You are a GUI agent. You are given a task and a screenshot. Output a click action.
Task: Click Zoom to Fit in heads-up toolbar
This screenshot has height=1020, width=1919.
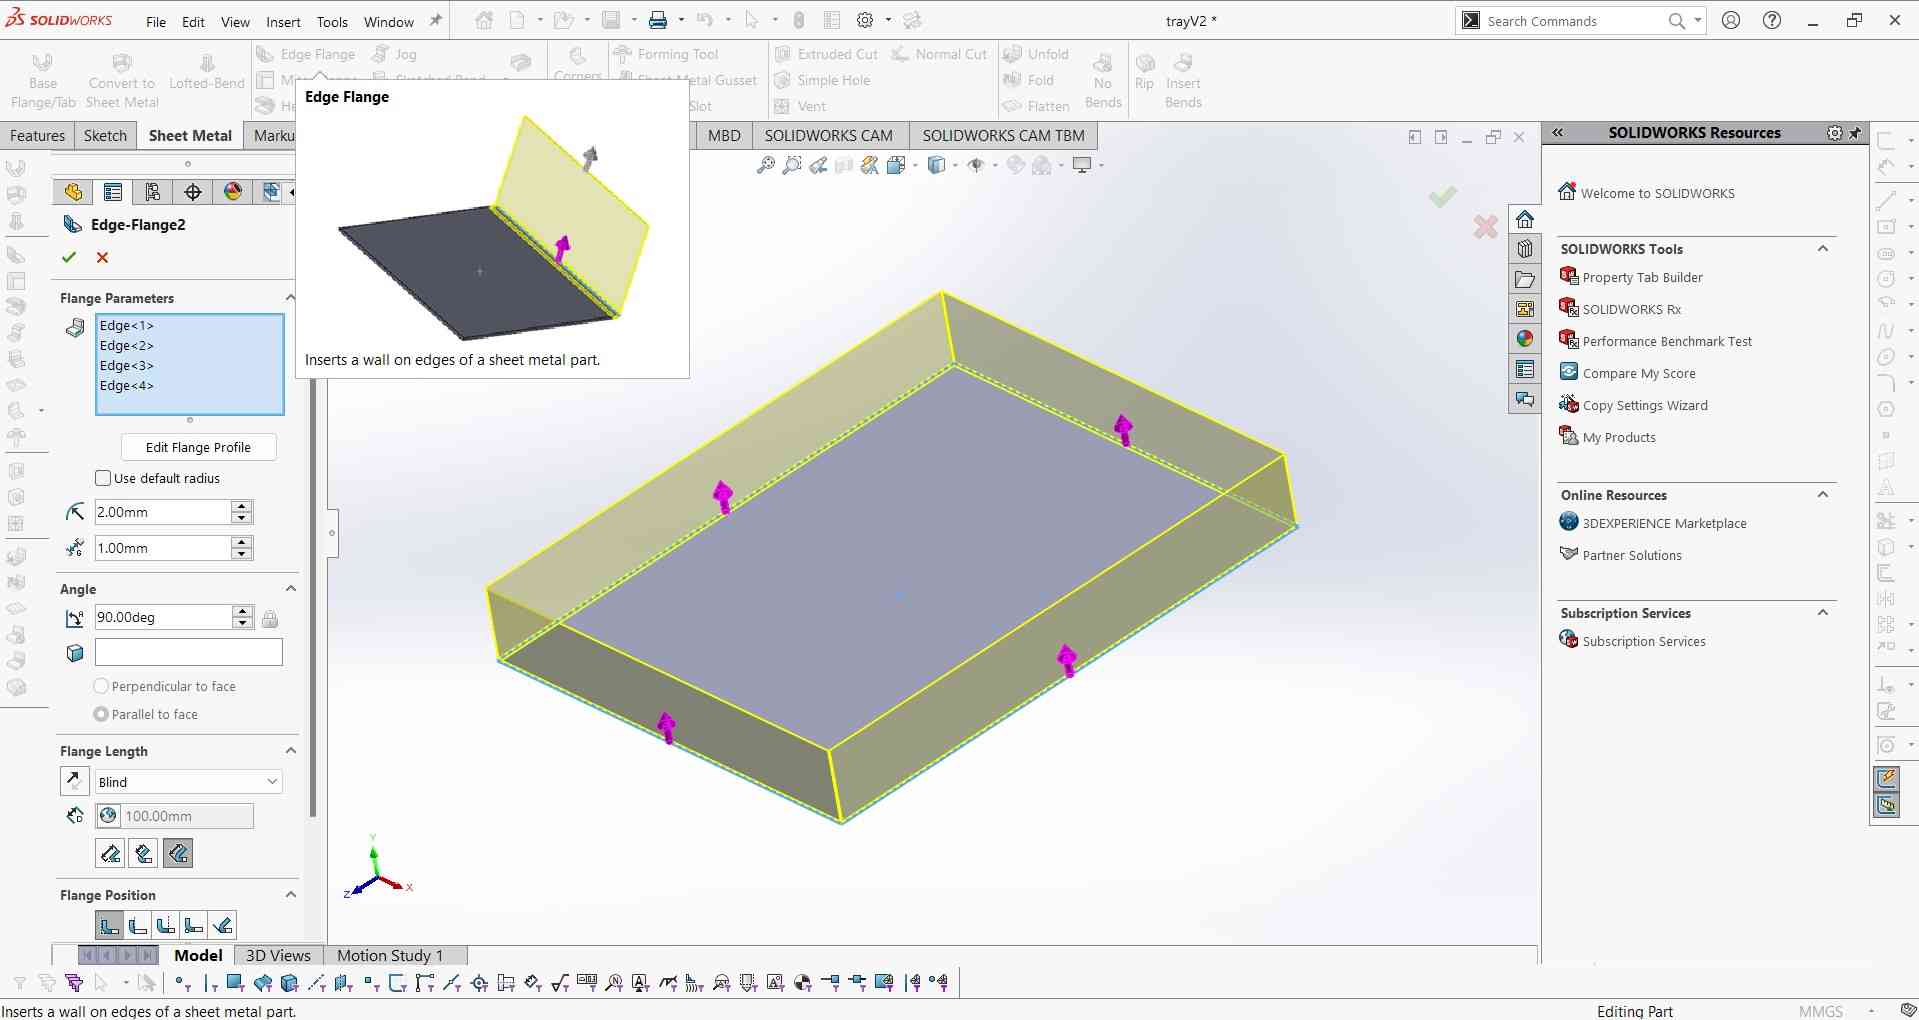pos(766,165)
